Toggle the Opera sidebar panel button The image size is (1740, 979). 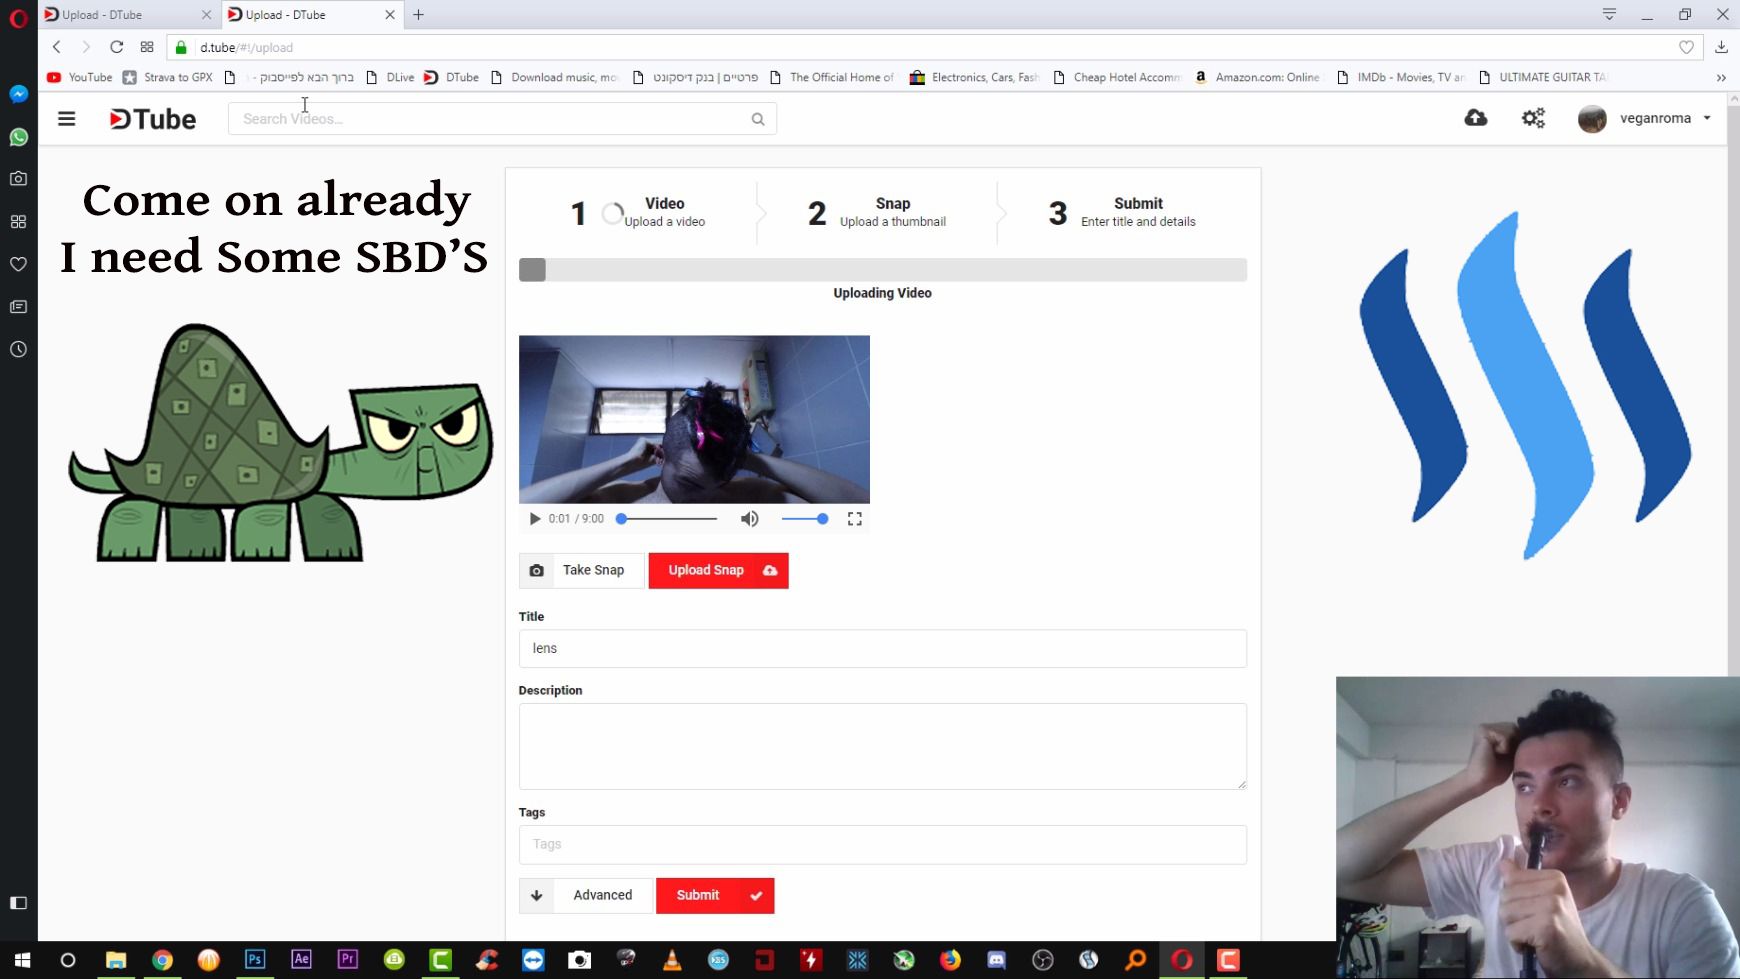18,902
